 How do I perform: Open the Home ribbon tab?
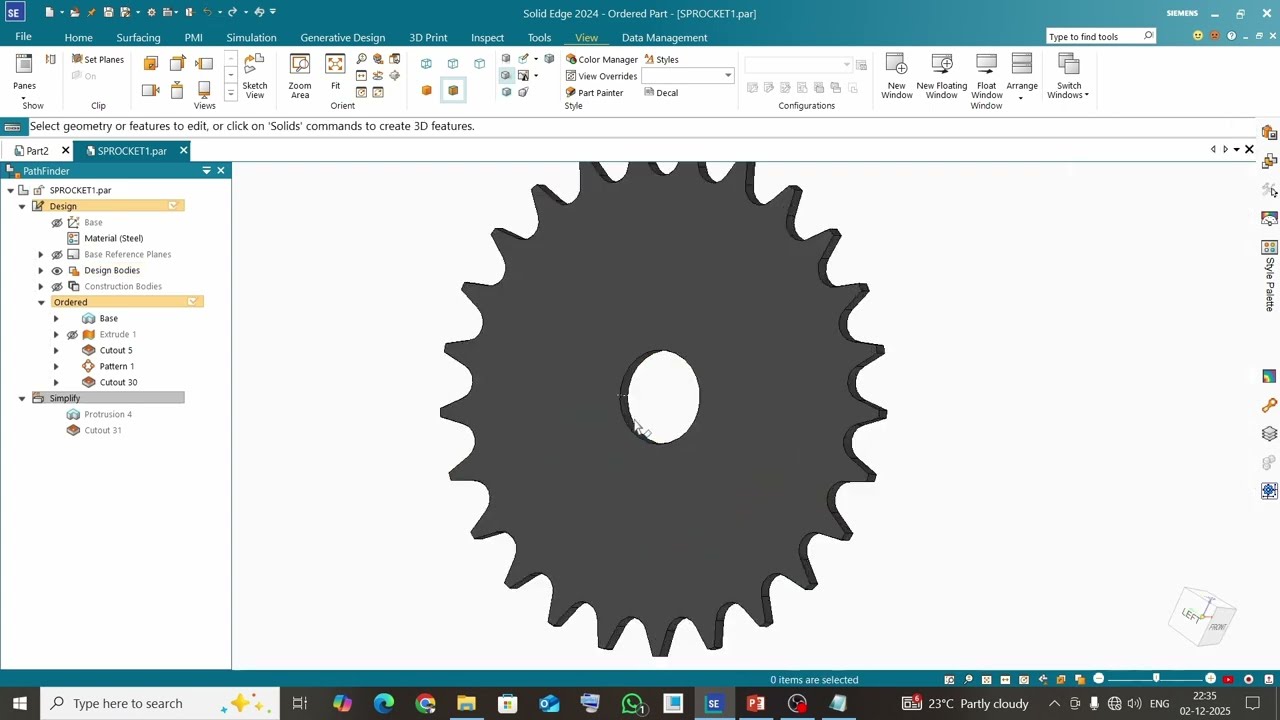point(78,38)
